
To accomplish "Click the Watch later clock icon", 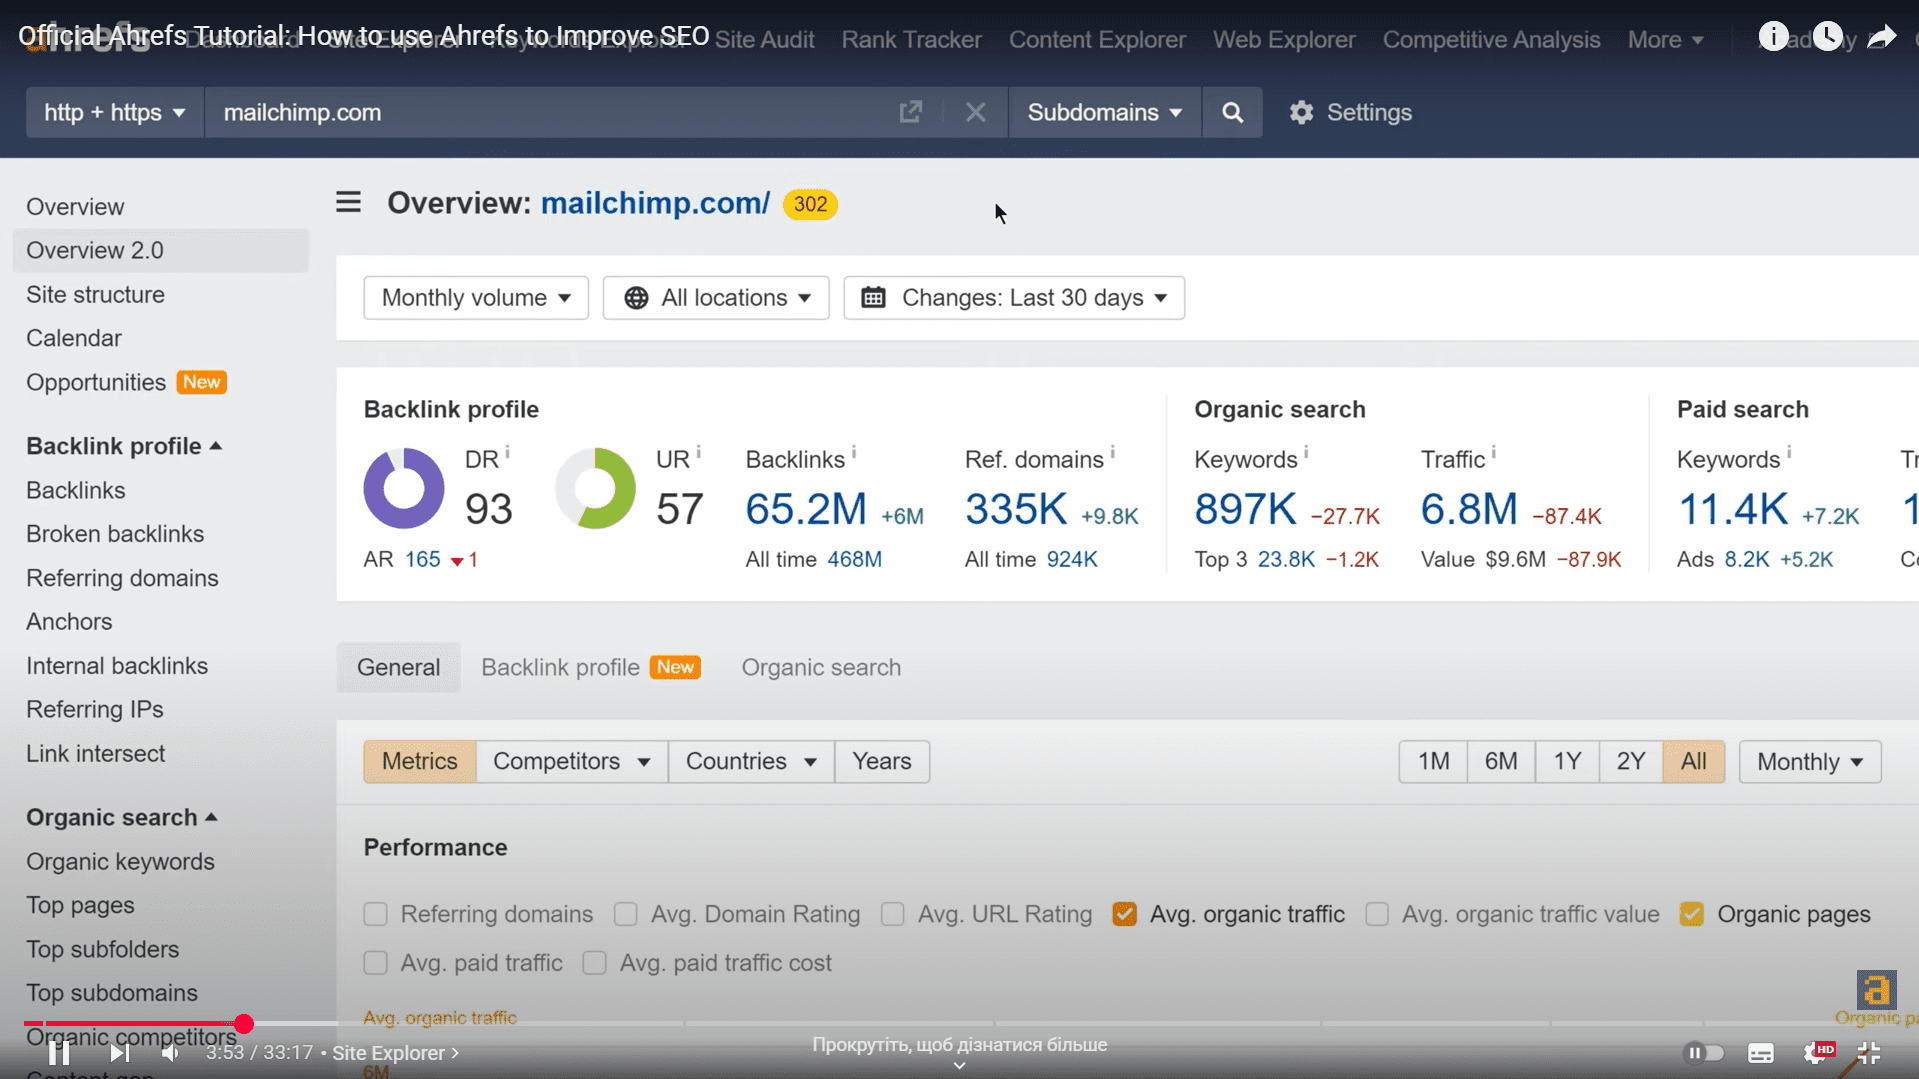I will pyautogui.click(x=1828, y=37).
